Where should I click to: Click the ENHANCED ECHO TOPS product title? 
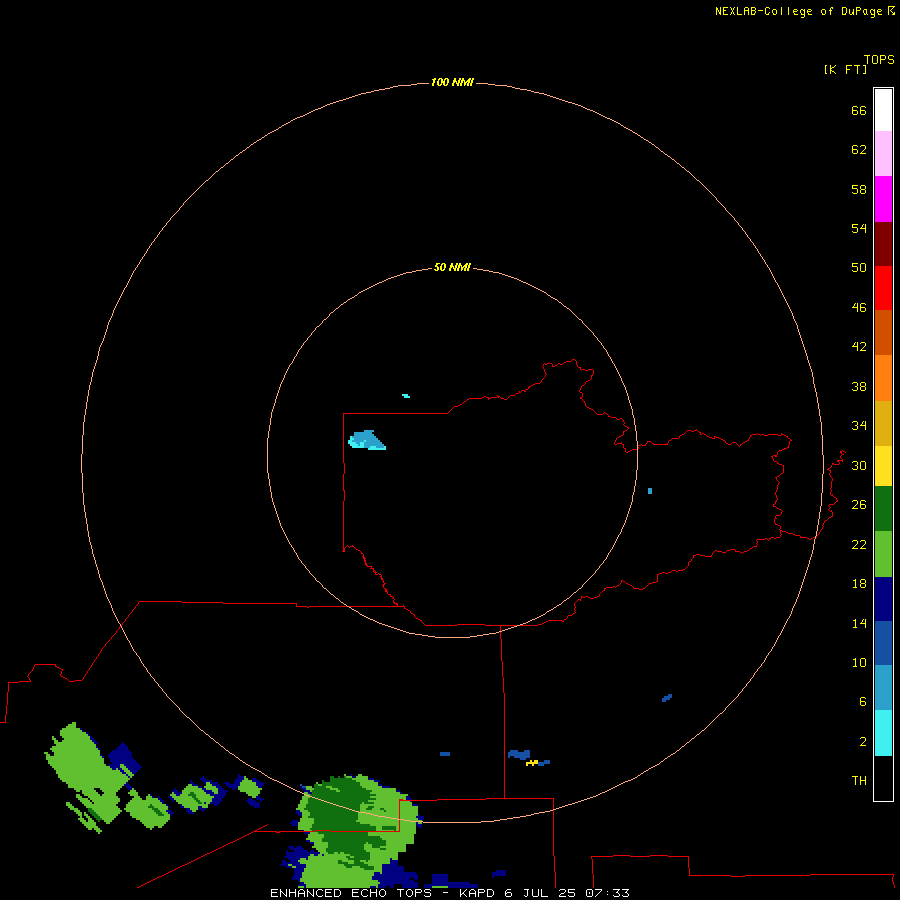coord(351,893)
